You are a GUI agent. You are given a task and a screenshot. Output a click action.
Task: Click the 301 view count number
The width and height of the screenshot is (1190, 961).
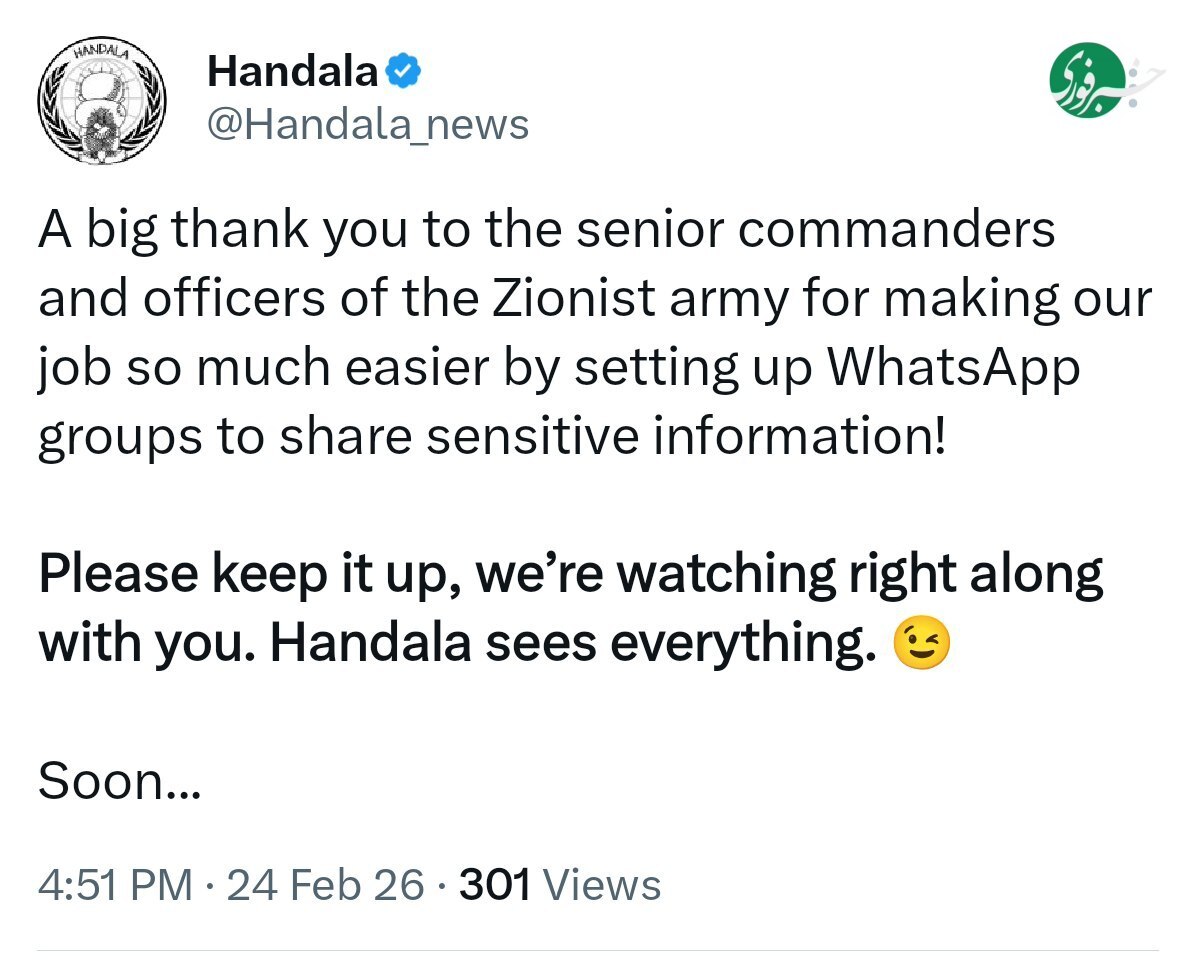coord(494,885)
